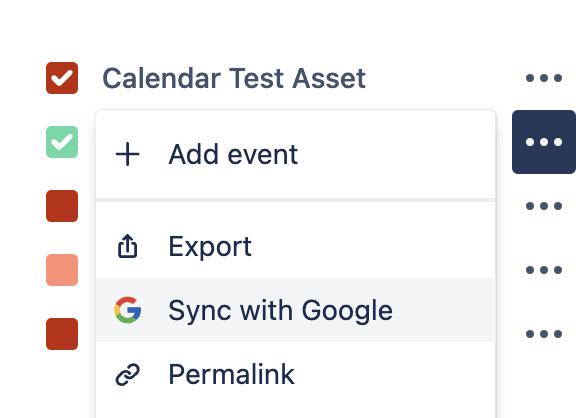Open the ellipsis menu for Calendar Test Asset
The height and width of the screenshot is (418, 586).
coord(544,78)
